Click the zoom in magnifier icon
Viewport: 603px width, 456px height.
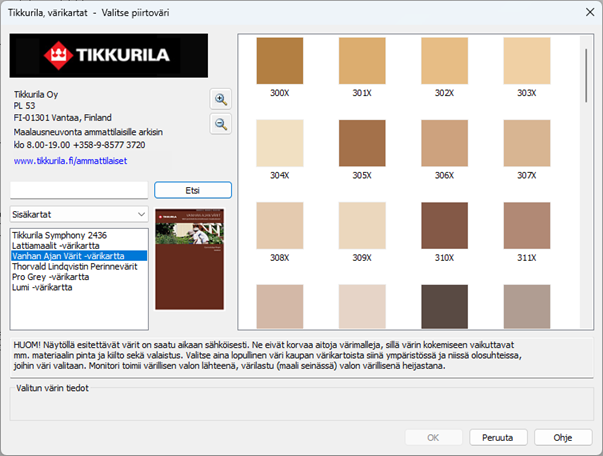click(221, 99)
